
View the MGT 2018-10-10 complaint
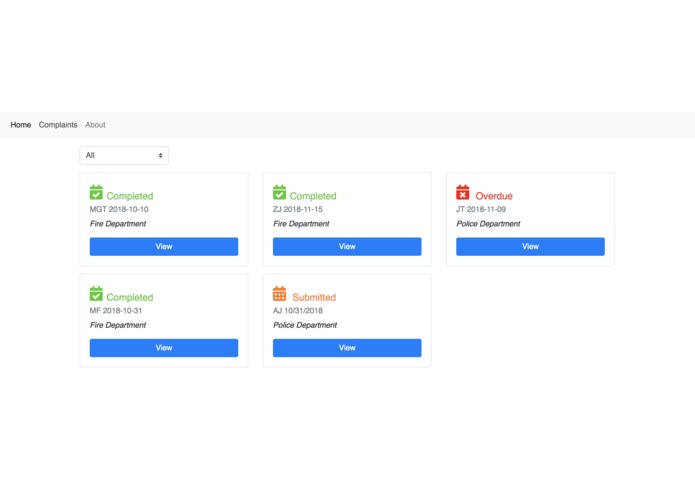click(x=164, y=246)
